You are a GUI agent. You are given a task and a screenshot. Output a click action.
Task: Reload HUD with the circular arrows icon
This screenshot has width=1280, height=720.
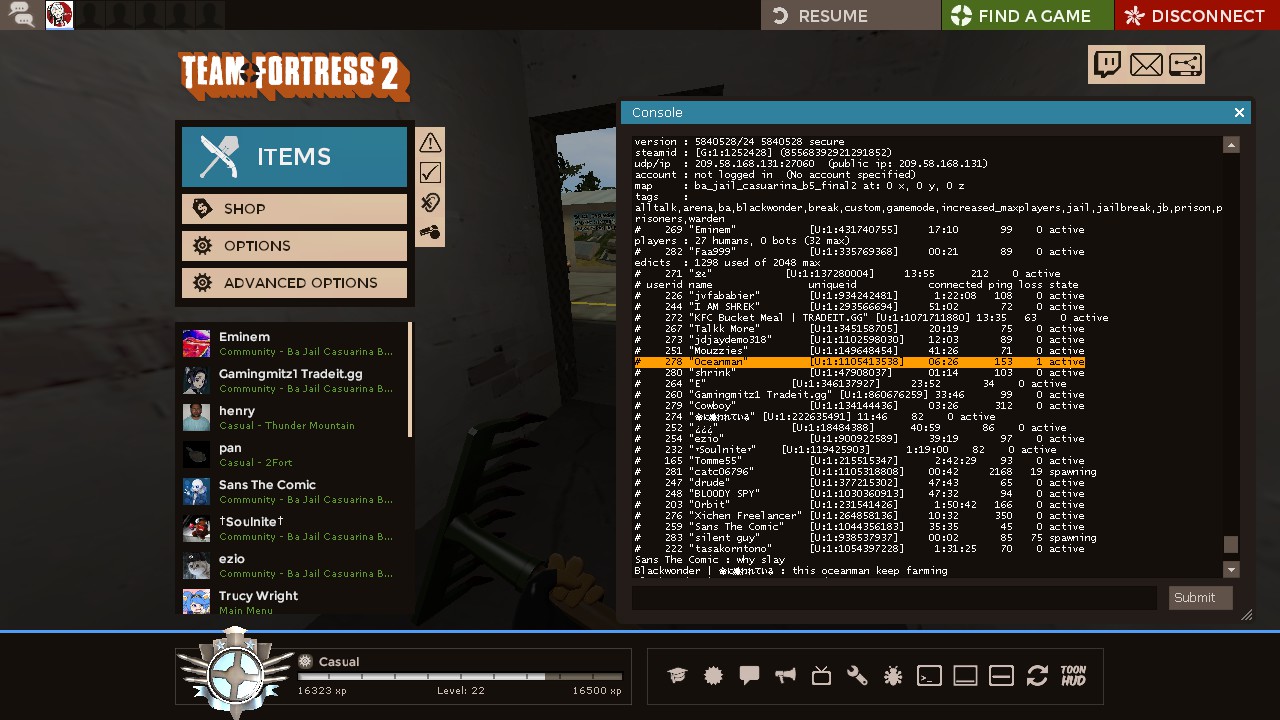[1037, 676]
